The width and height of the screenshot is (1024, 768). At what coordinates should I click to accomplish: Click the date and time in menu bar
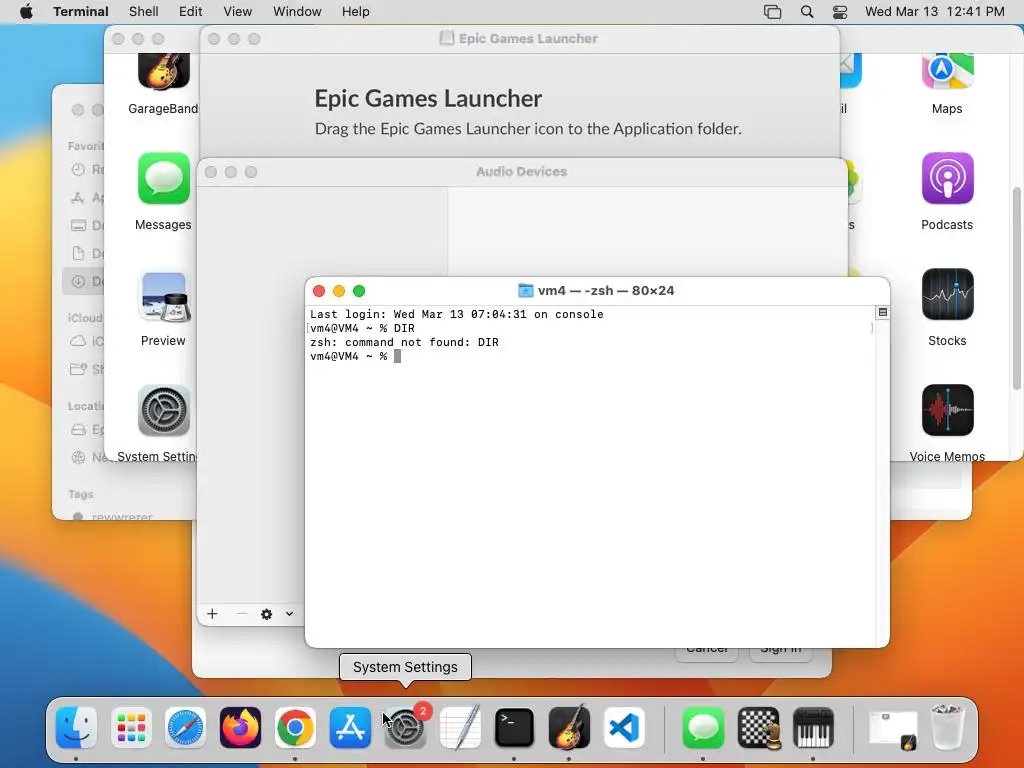935,12
